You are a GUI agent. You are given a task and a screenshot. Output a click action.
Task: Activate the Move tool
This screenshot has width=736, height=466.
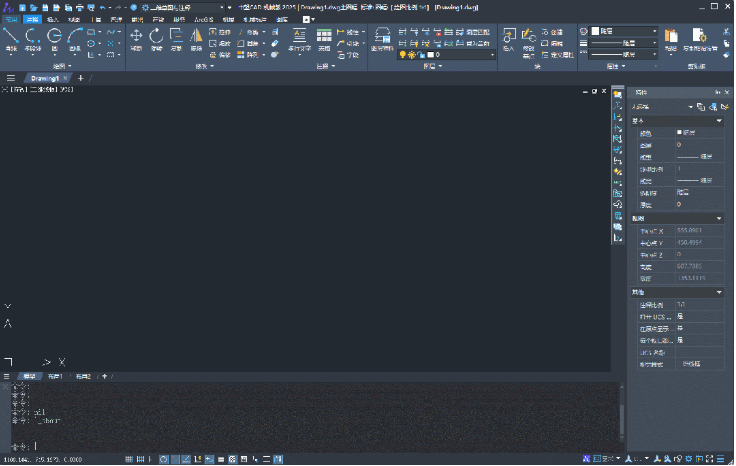pos(137,36)
